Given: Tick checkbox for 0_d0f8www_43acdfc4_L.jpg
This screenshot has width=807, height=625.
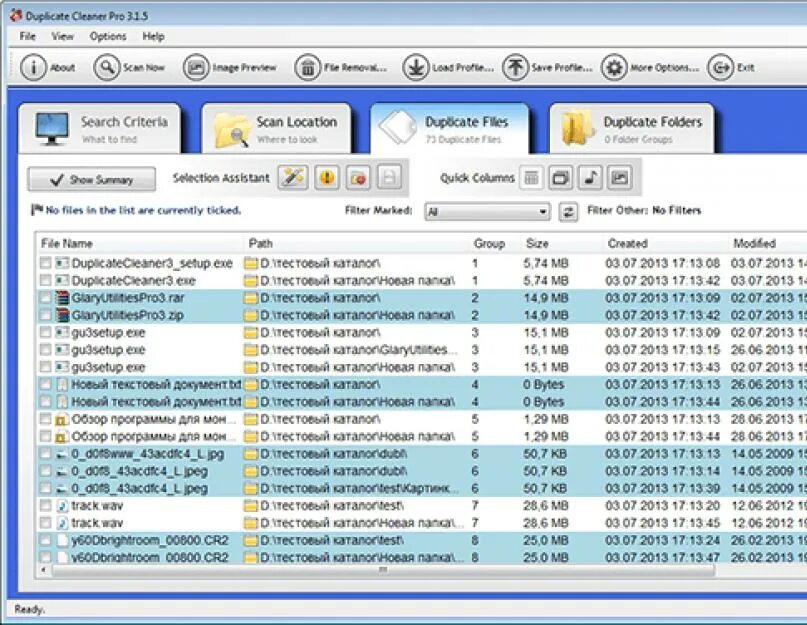Looking at the screenshot, I should (45, 454).
